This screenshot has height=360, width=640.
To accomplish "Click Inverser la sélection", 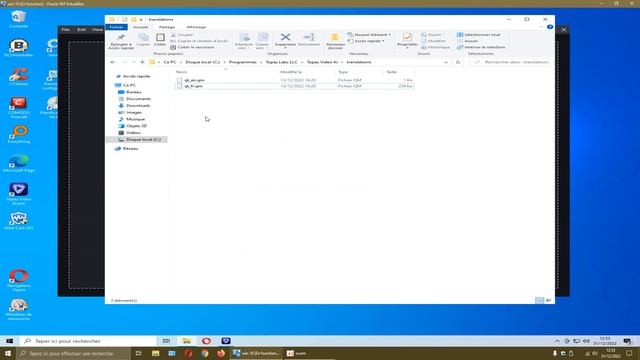I will 481,47.
